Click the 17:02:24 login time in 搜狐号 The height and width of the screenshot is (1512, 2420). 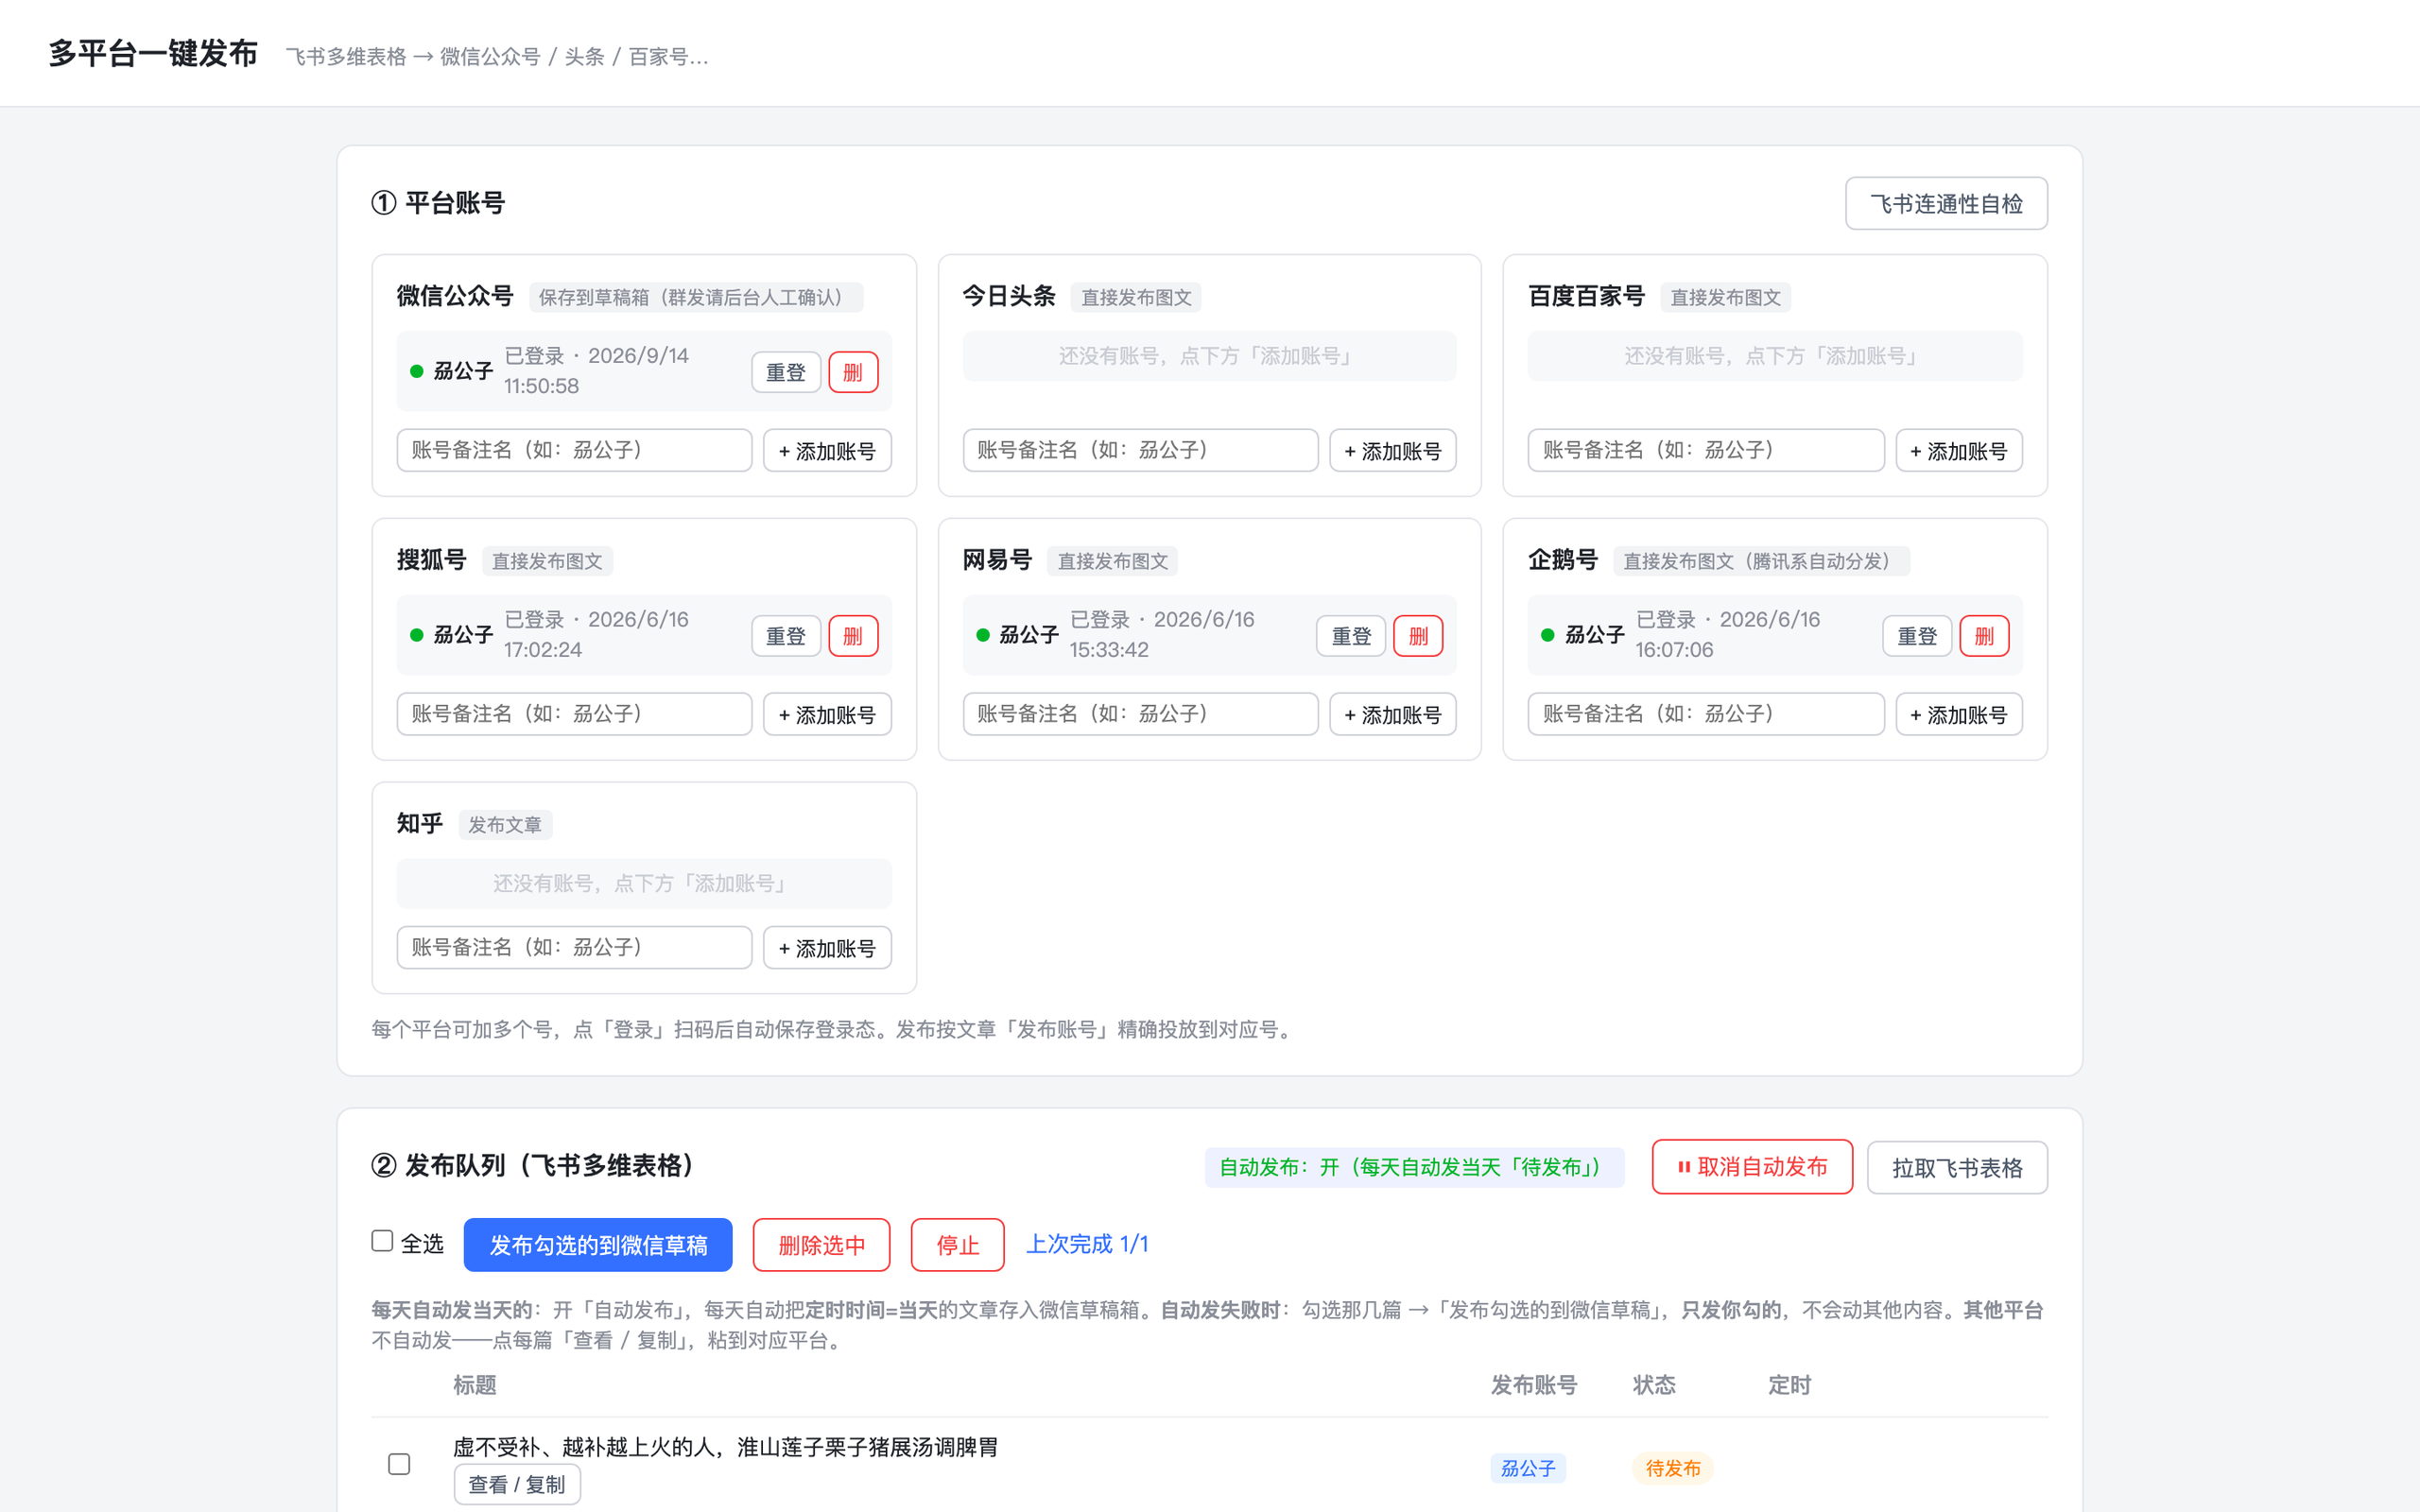point(543,650)
